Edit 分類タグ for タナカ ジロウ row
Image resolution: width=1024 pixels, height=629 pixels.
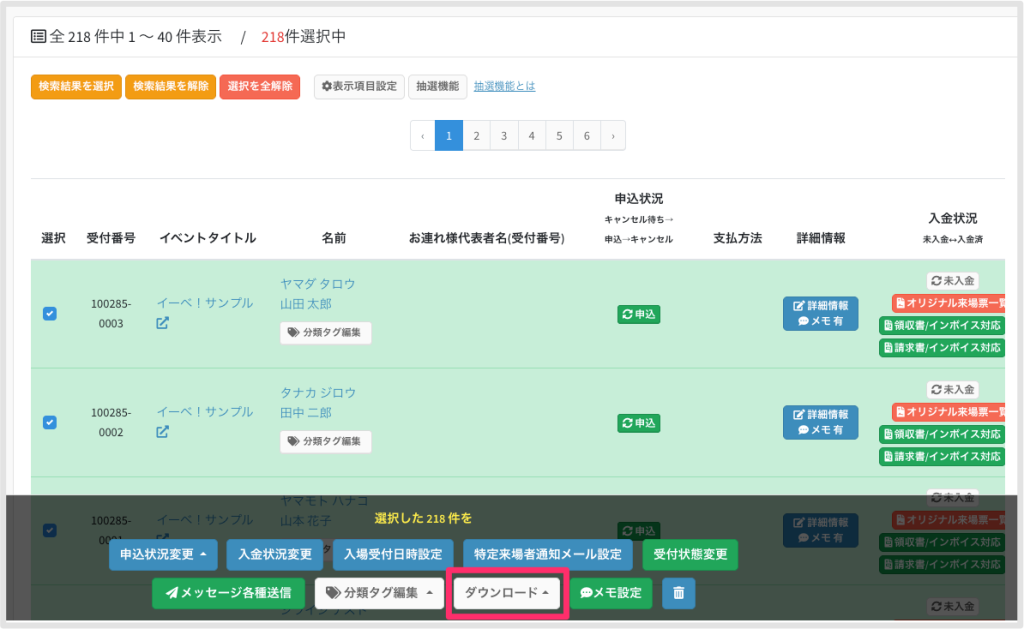[325, 442]
